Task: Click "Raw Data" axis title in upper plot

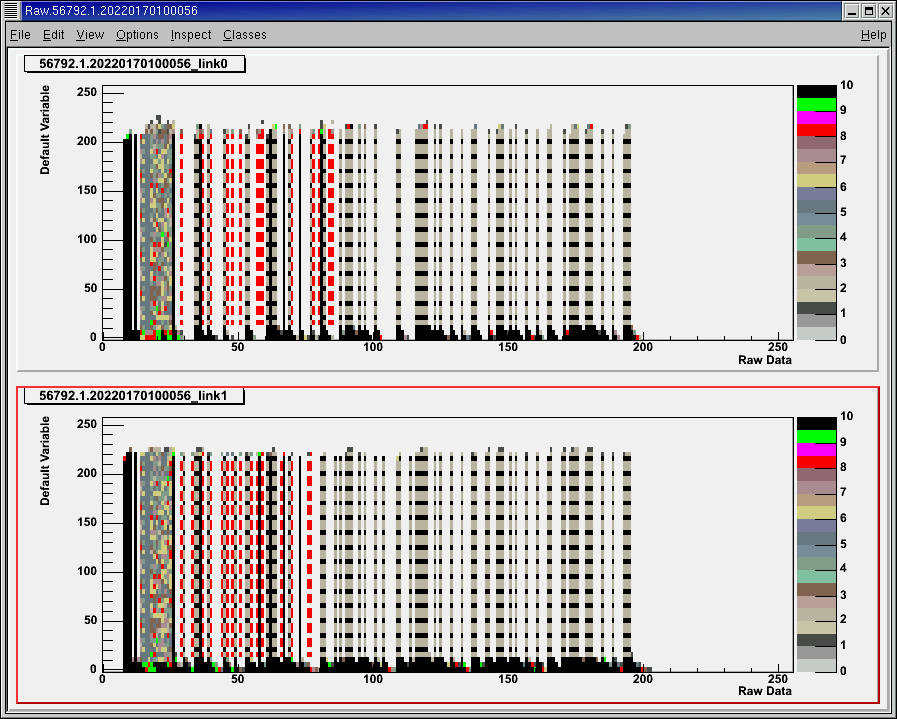Action: click(765, 359)
